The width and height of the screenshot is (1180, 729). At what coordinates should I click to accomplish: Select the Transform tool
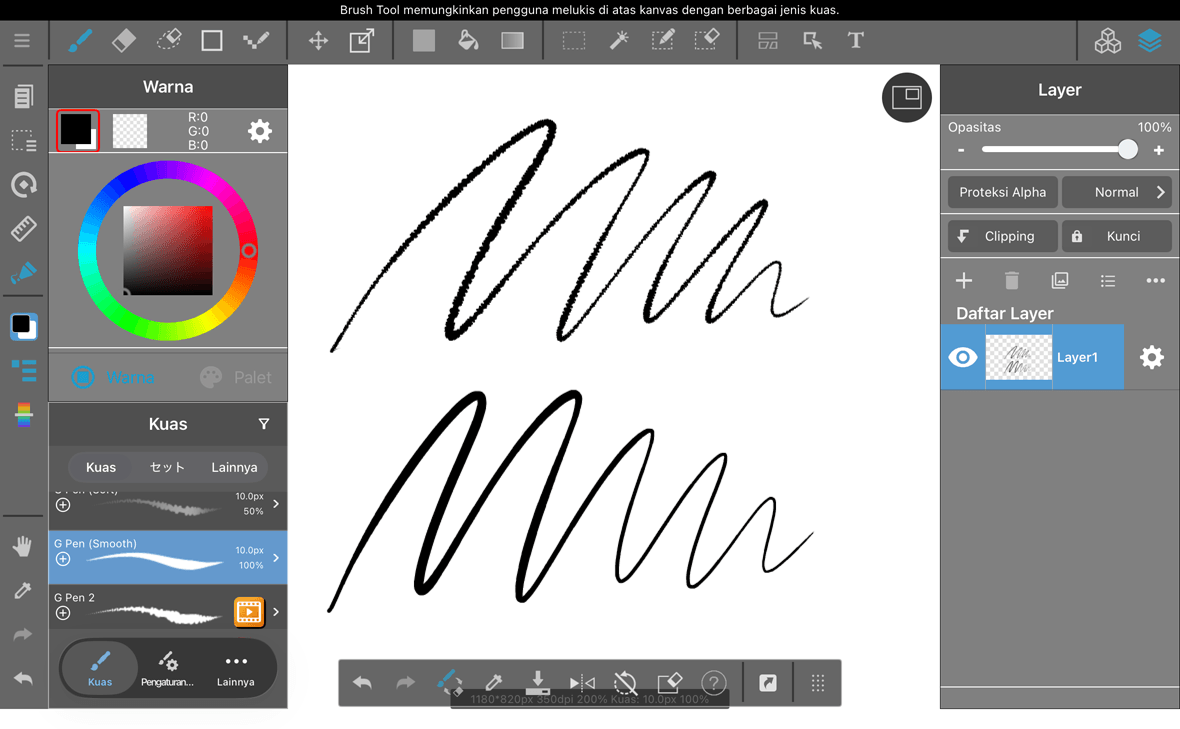362,41
